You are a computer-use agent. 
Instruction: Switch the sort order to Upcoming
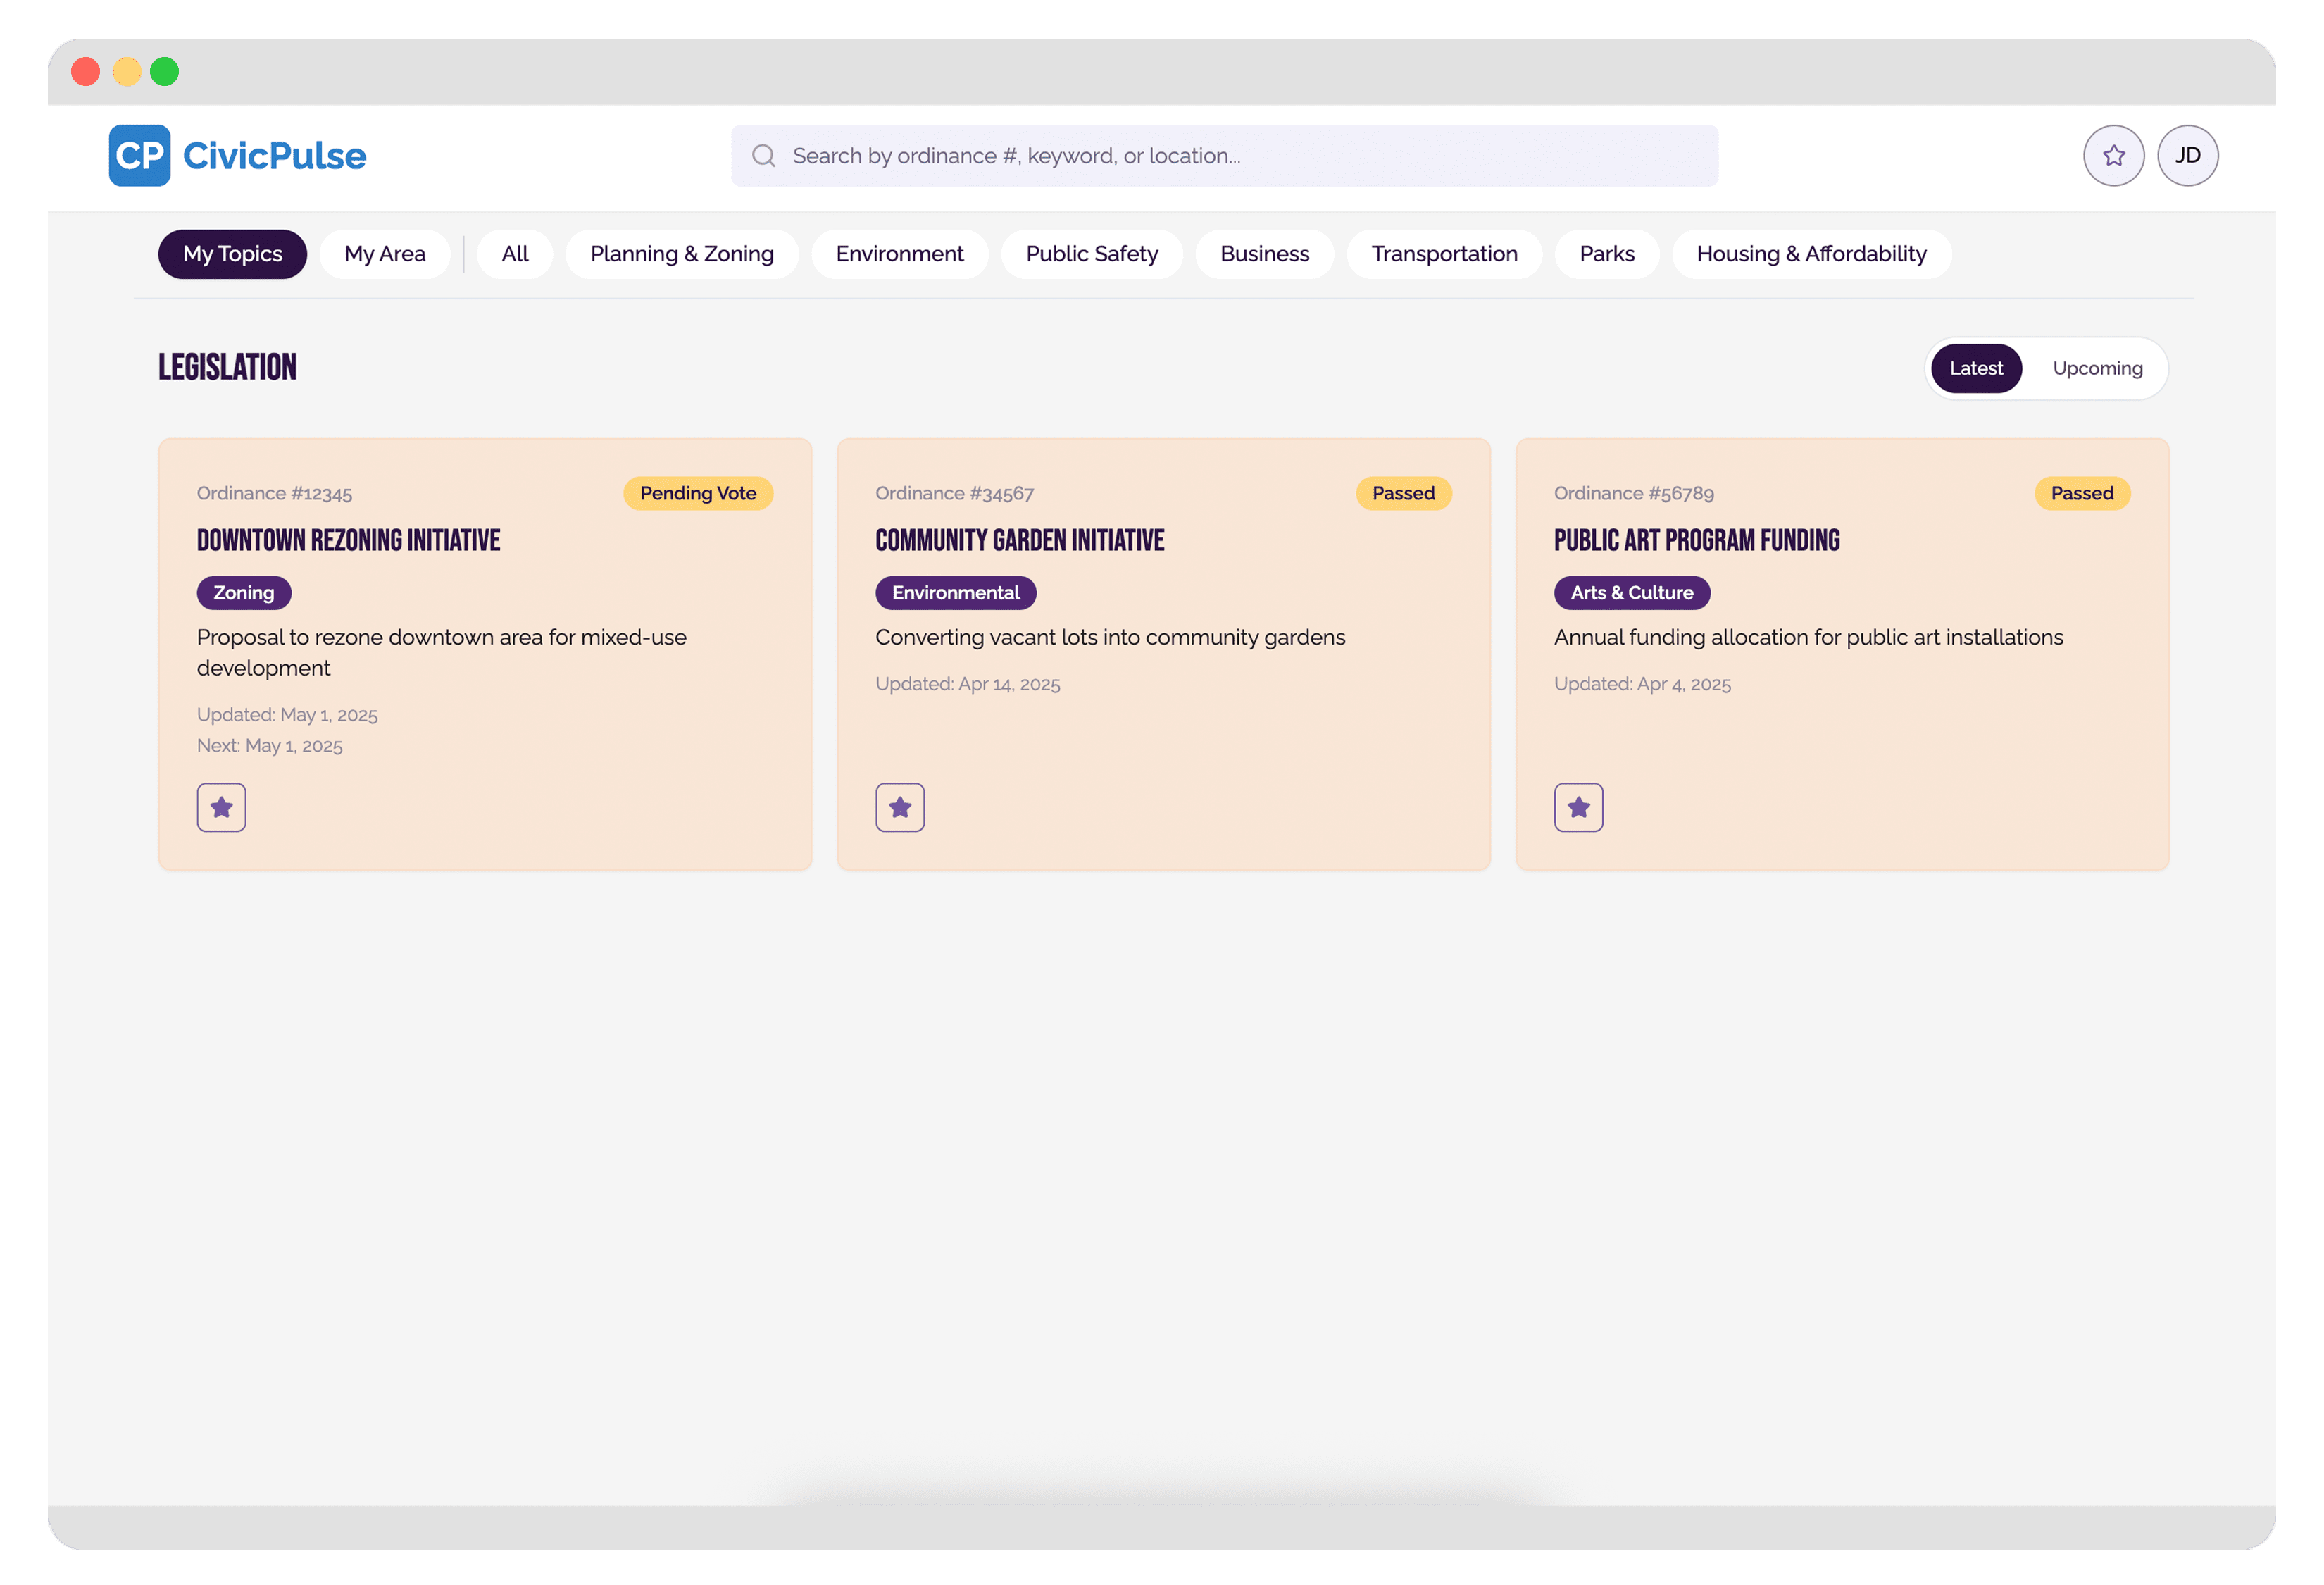pos(2097,368)
